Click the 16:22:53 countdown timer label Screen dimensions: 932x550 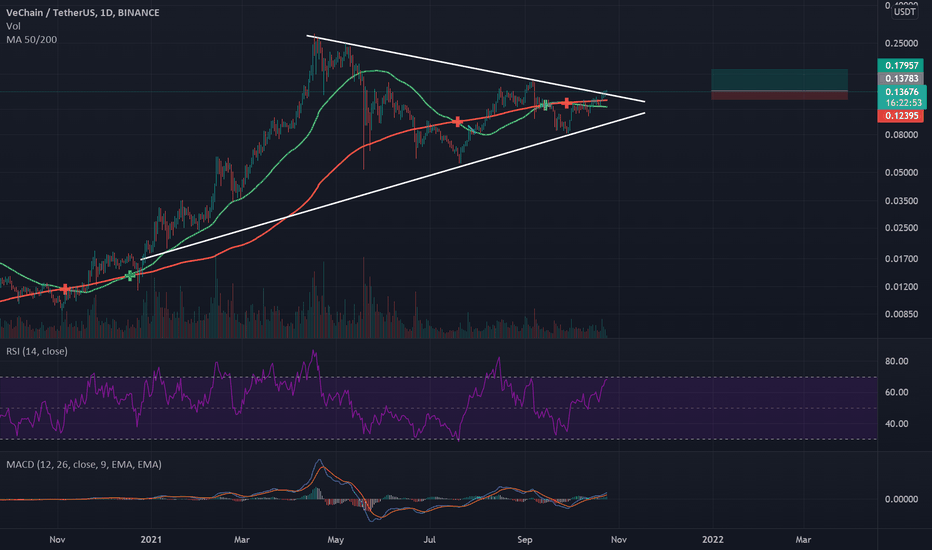pyautogui.click(x=903, y=103)
